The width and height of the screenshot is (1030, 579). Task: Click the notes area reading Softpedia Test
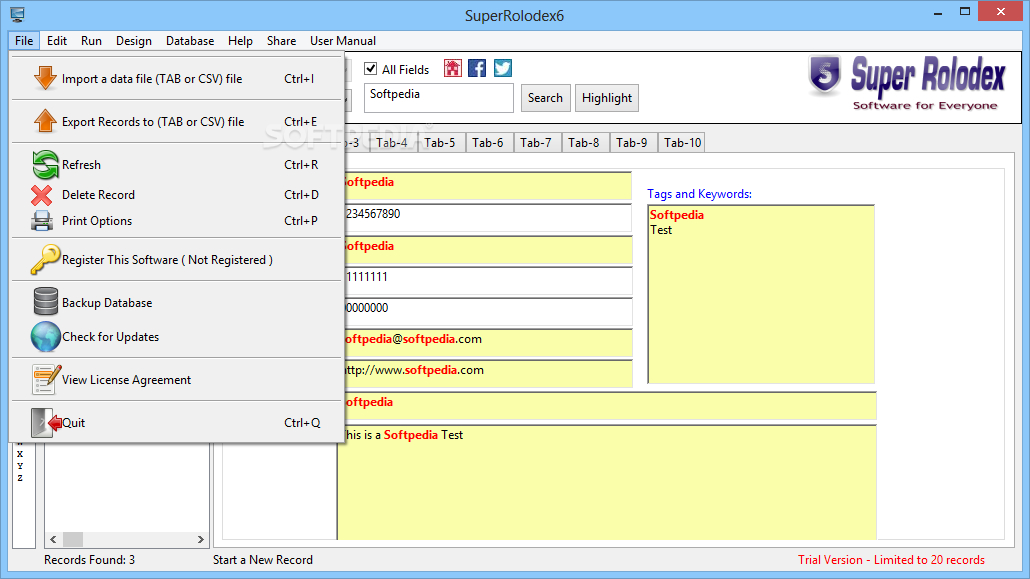pos(607,482)
